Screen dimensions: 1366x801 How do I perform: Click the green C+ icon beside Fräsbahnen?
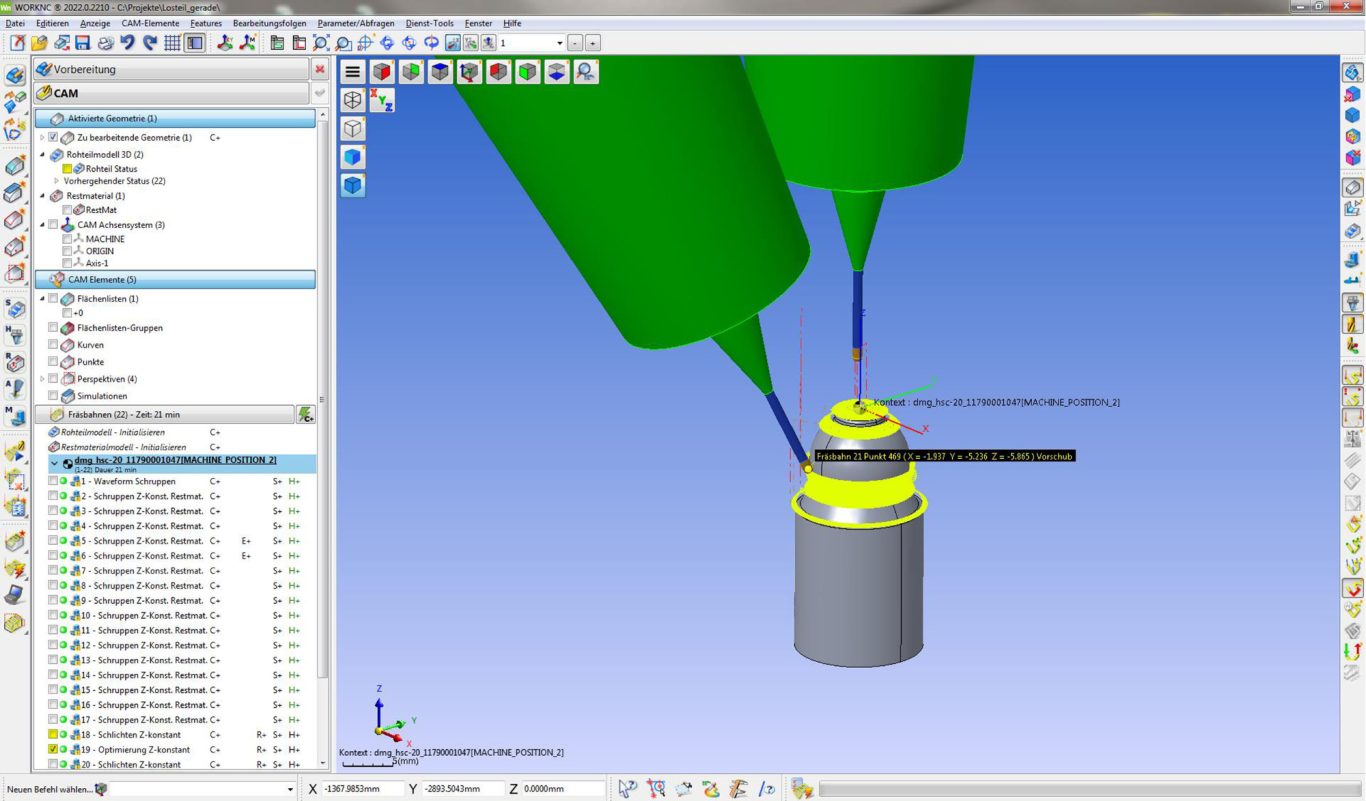pos(305,414)
